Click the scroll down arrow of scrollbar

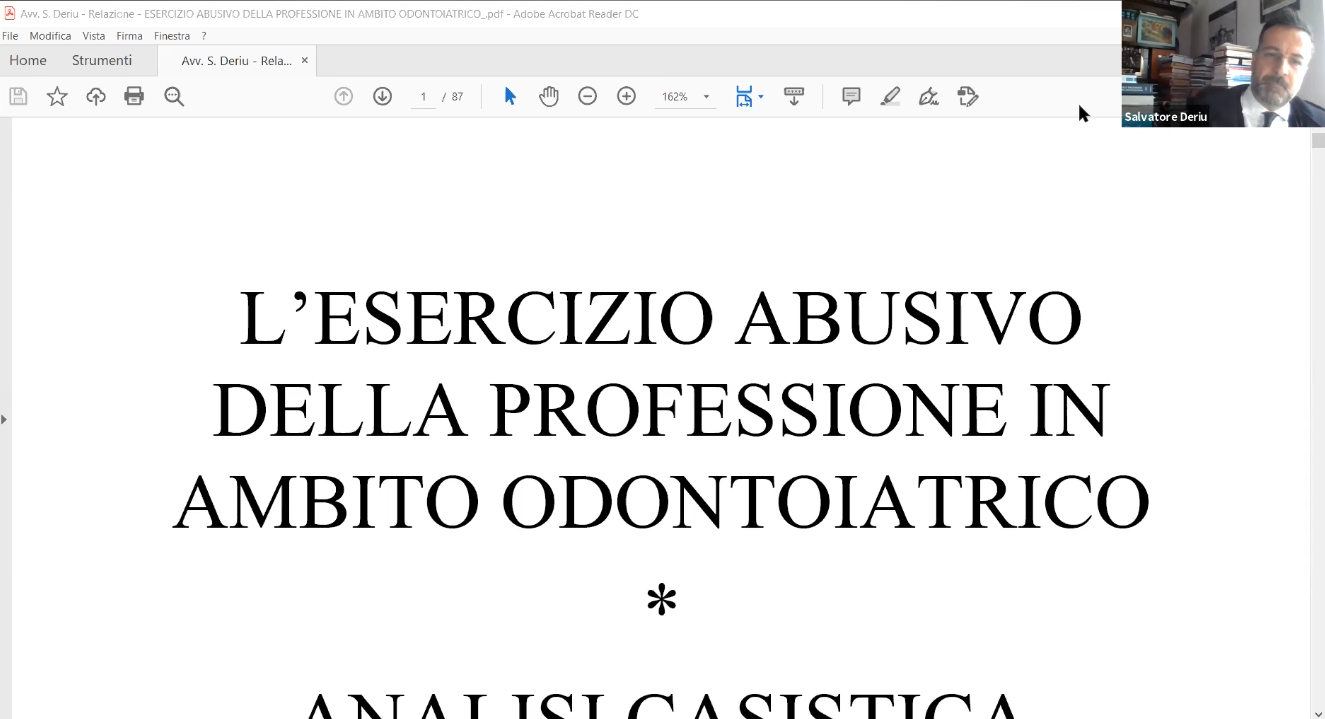(x=1318, y=712)
